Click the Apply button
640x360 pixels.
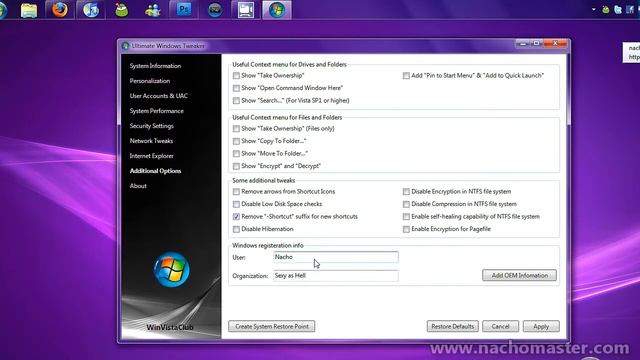pyautogui.click(x=541, y=326)
